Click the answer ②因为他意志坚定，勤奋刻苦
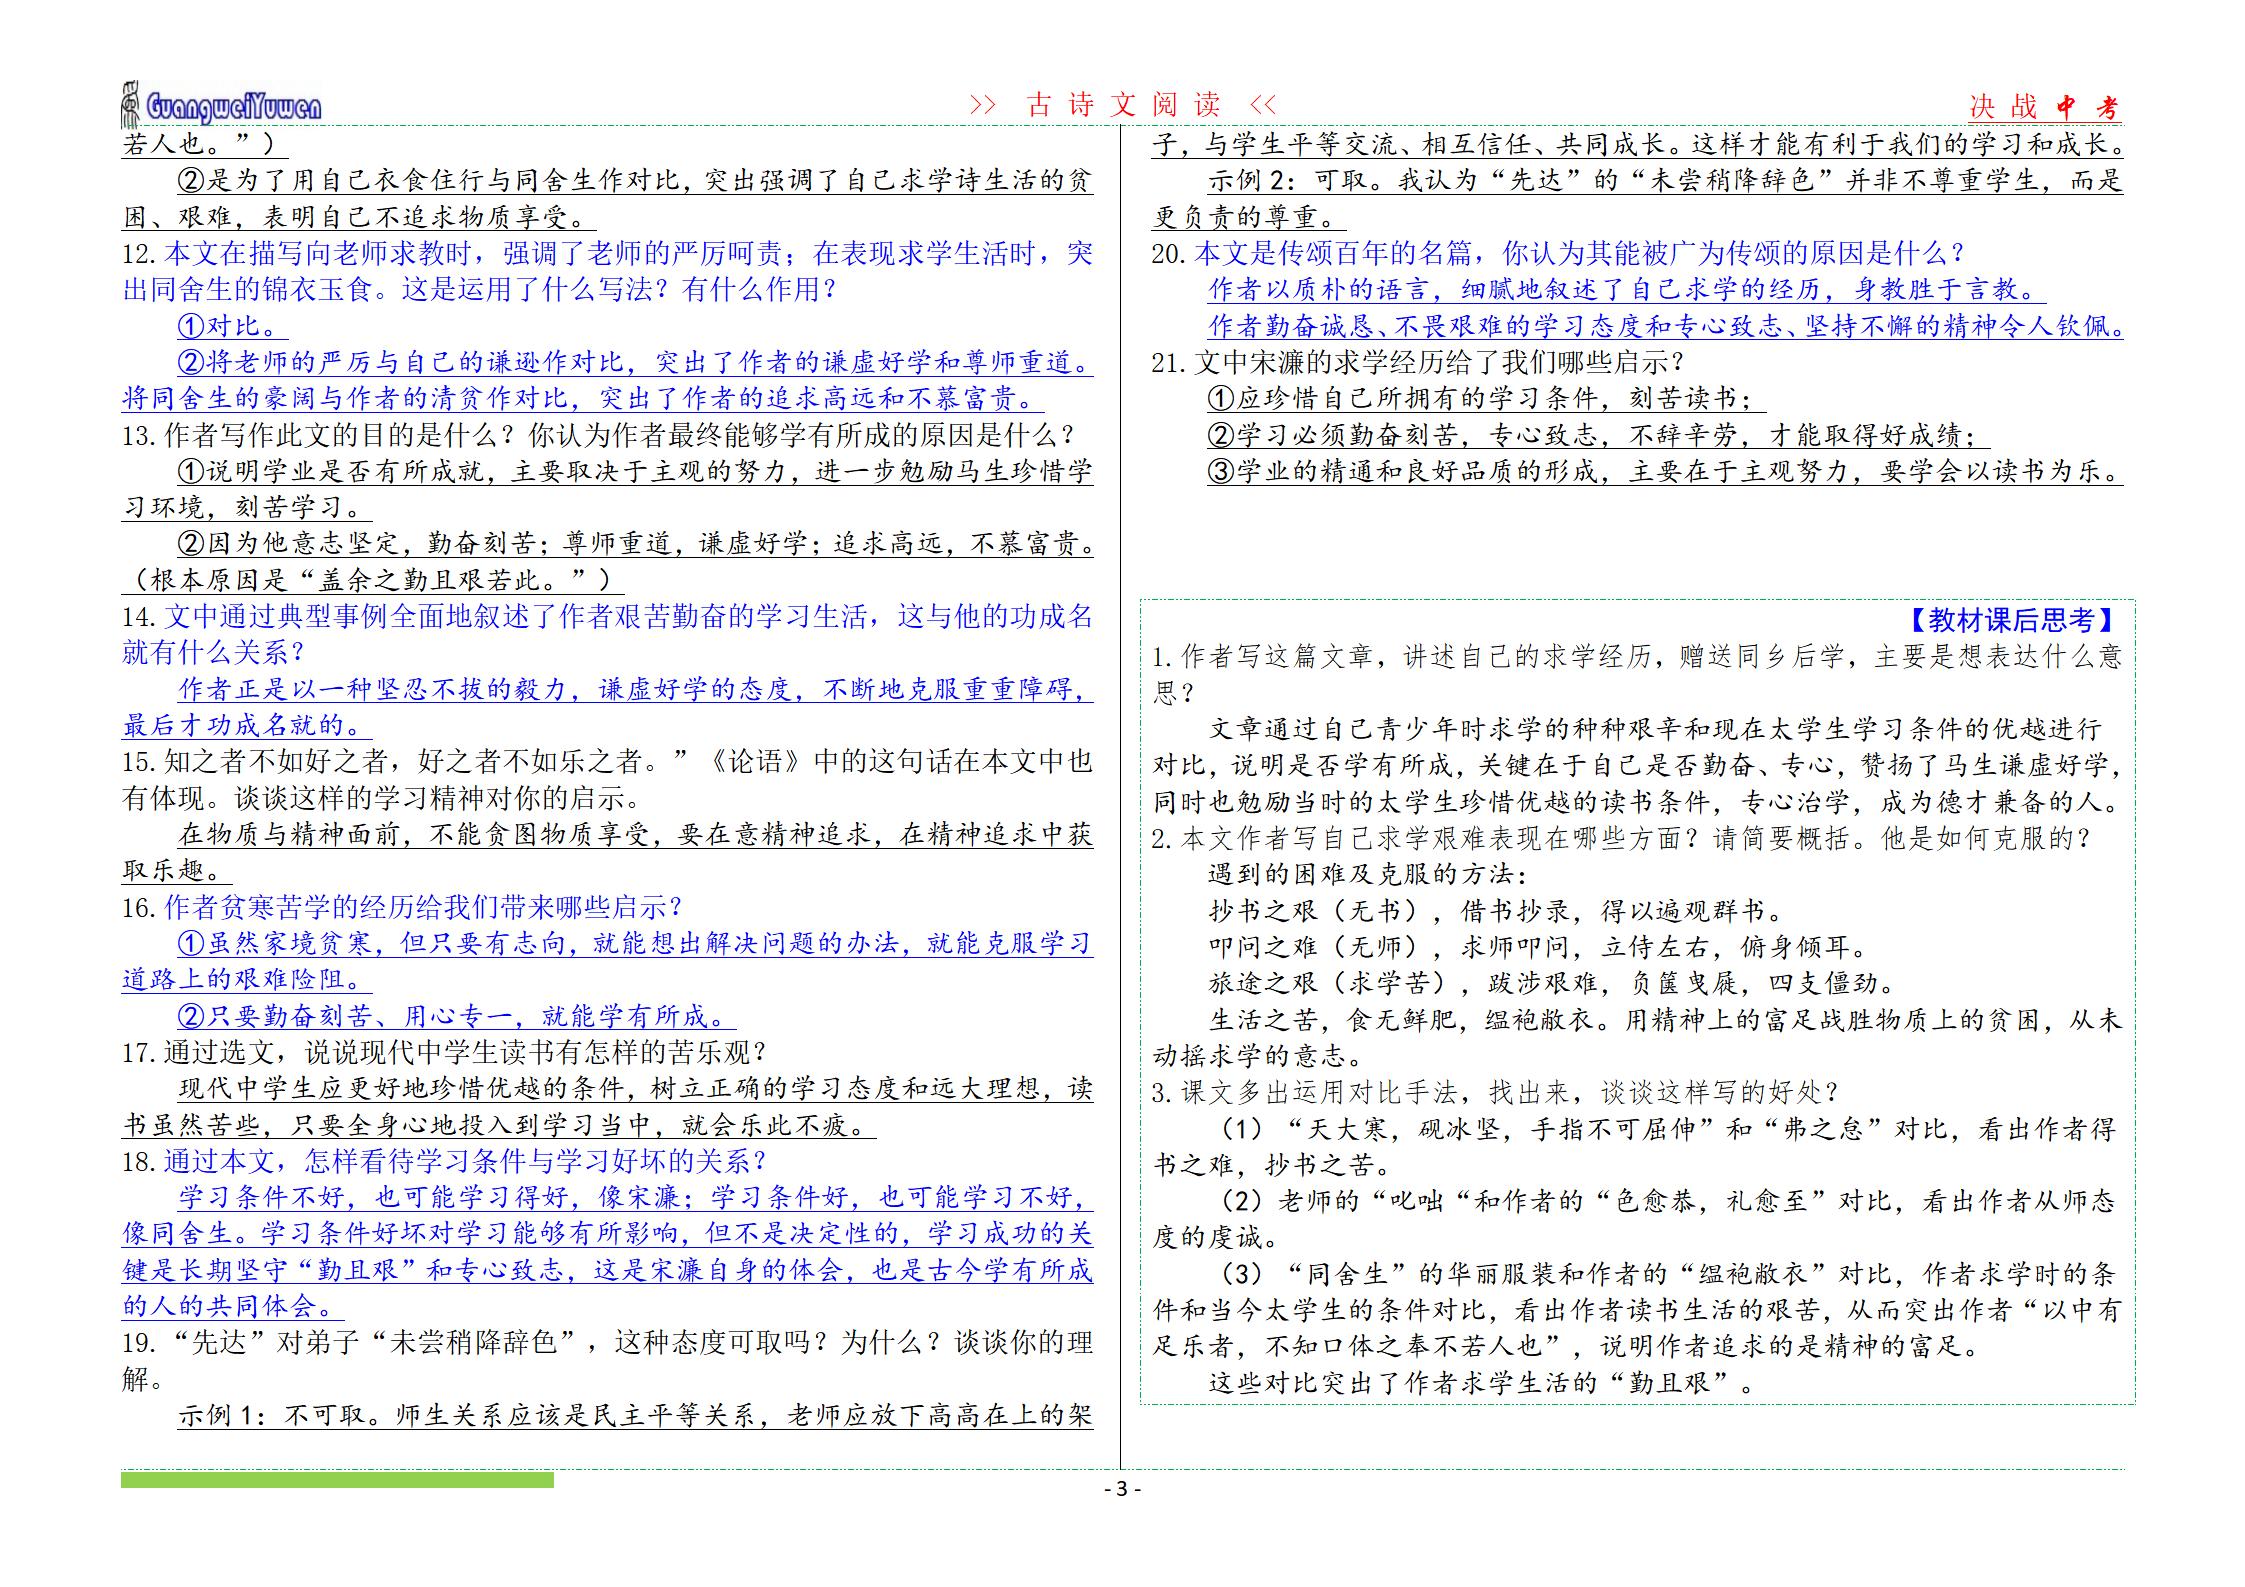This screenshot has width=2245, height=1587. coord(636,543)
